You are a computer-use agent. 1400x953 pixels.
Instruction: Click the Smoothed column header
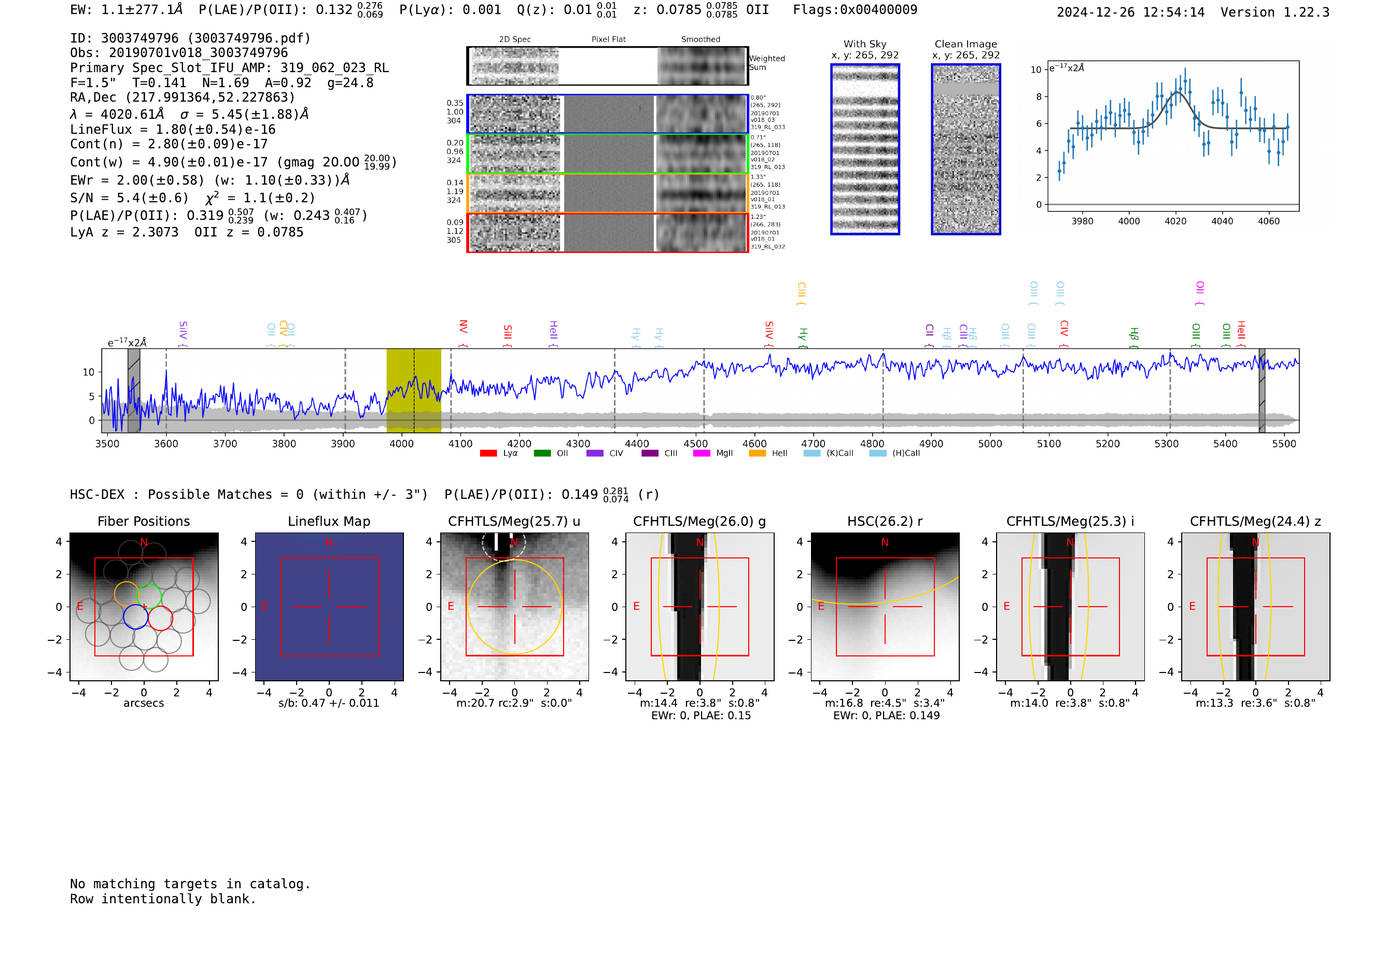[x=701, y=40]
